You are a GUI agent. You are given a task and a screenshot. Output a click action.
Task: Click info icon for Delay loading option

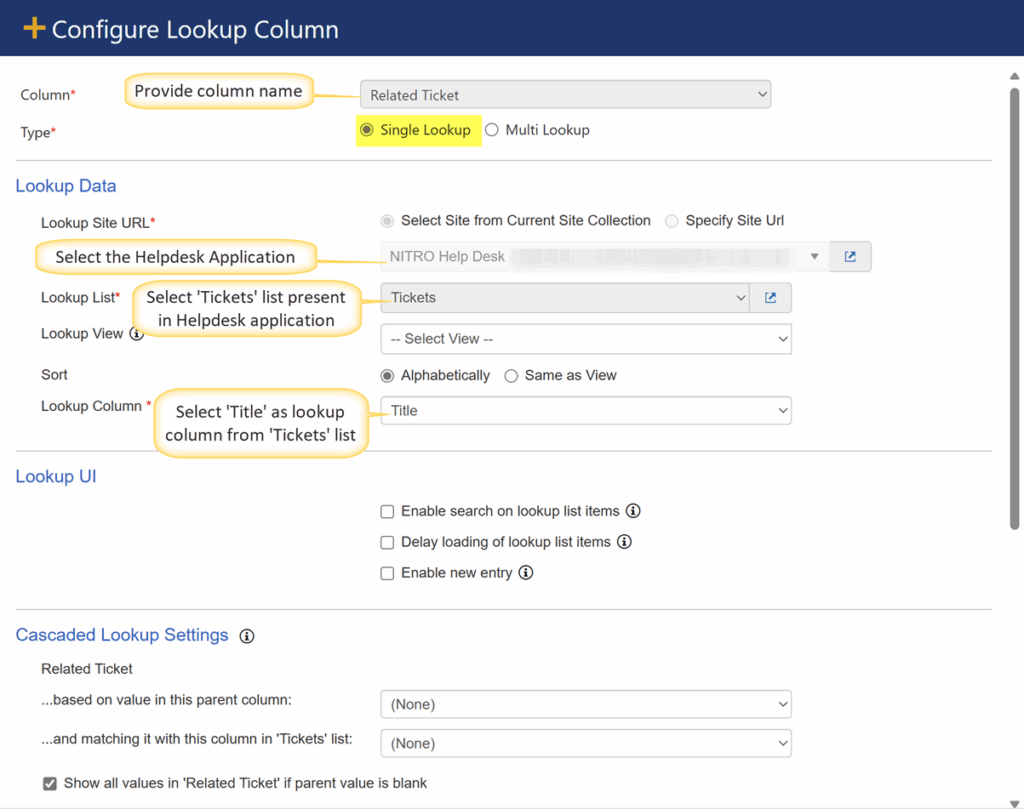(x=624, y=542)
